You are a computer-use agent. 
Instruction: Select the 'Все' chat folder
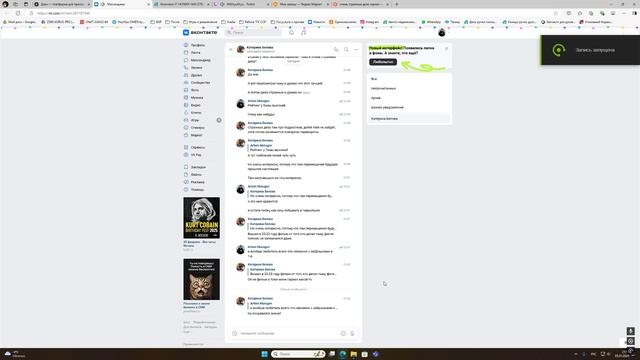coord(409,79)
